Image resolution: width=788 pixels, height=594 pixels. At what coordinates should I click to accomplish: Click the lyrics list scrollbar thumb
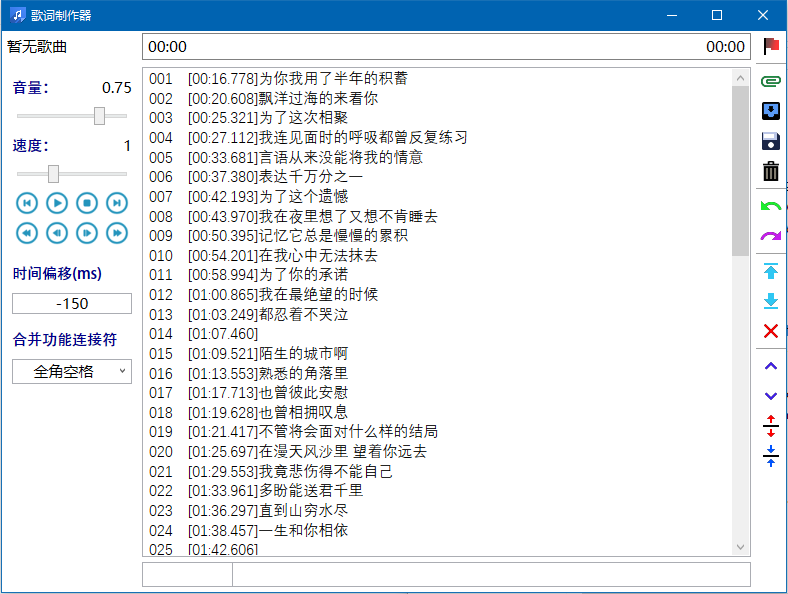coord(740,171)
